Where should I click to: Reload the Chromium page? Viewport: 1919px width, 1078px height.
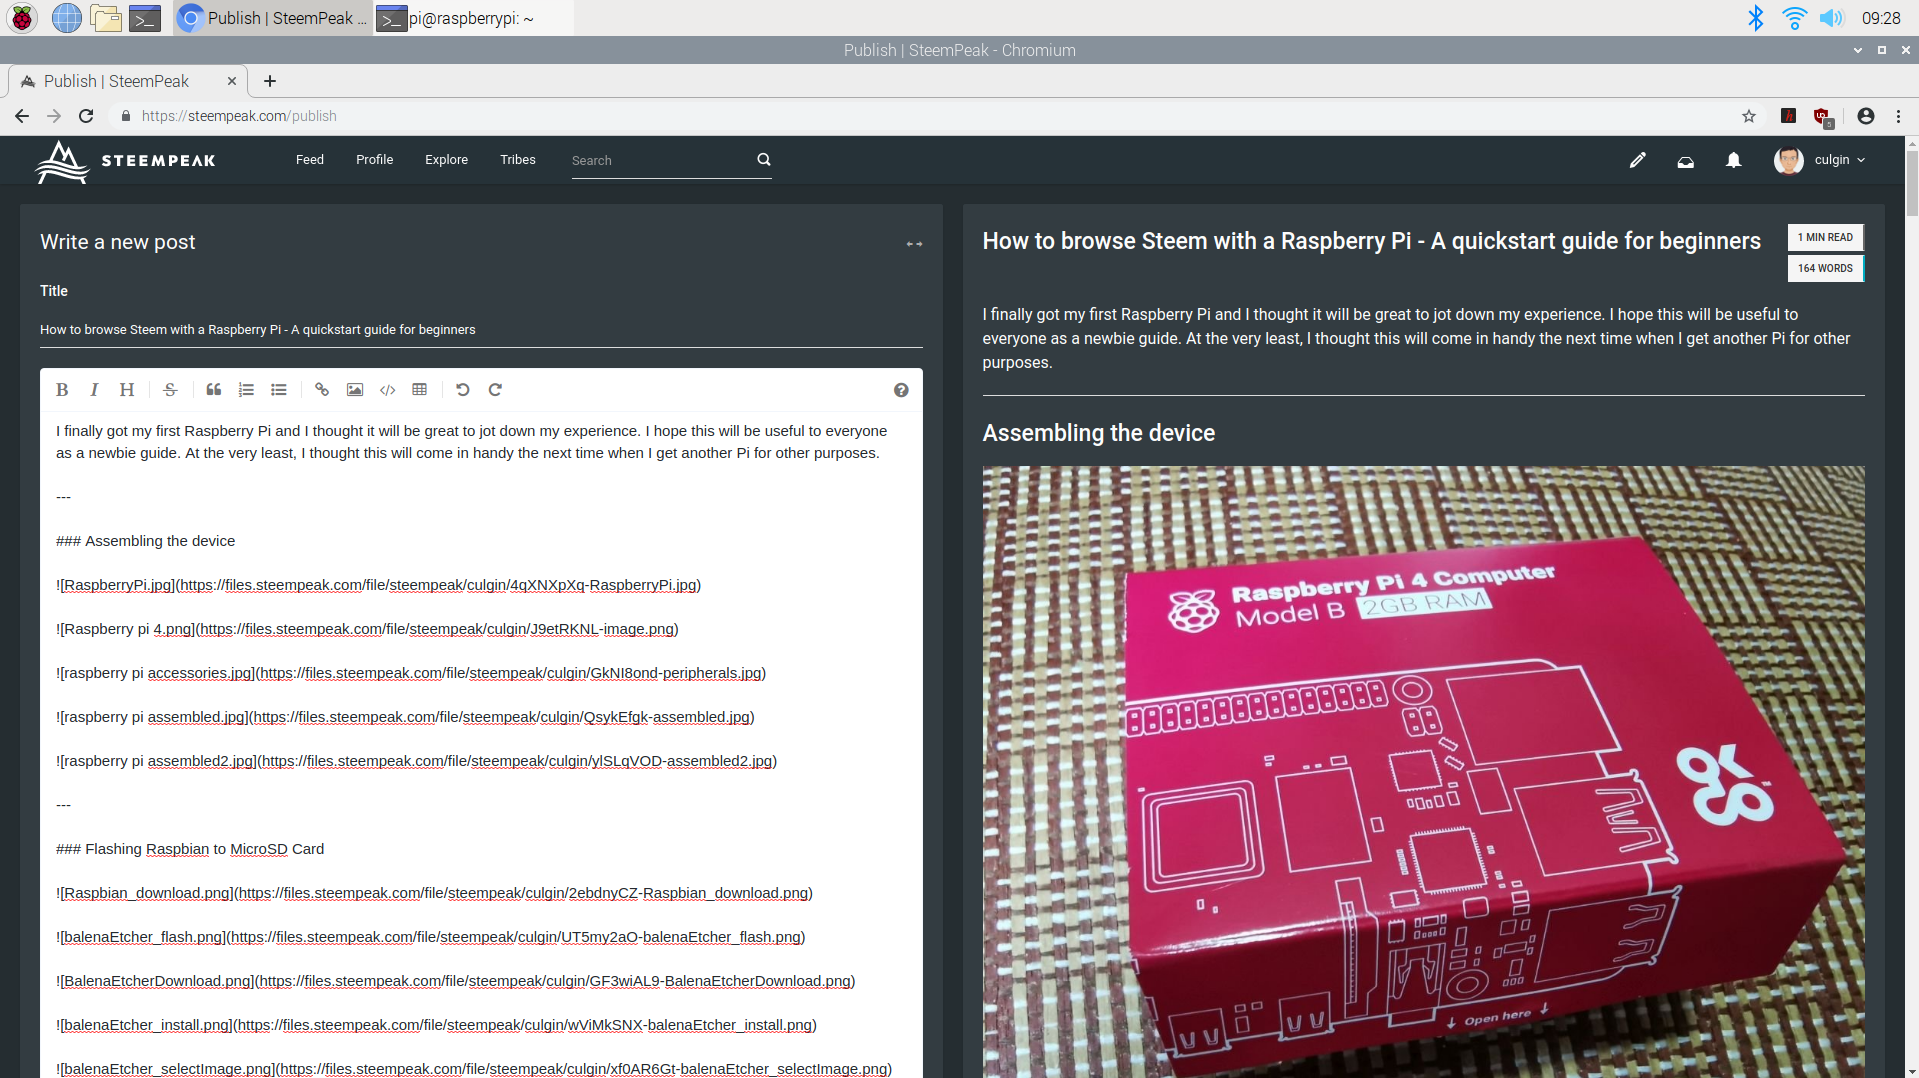click(86, 116)
